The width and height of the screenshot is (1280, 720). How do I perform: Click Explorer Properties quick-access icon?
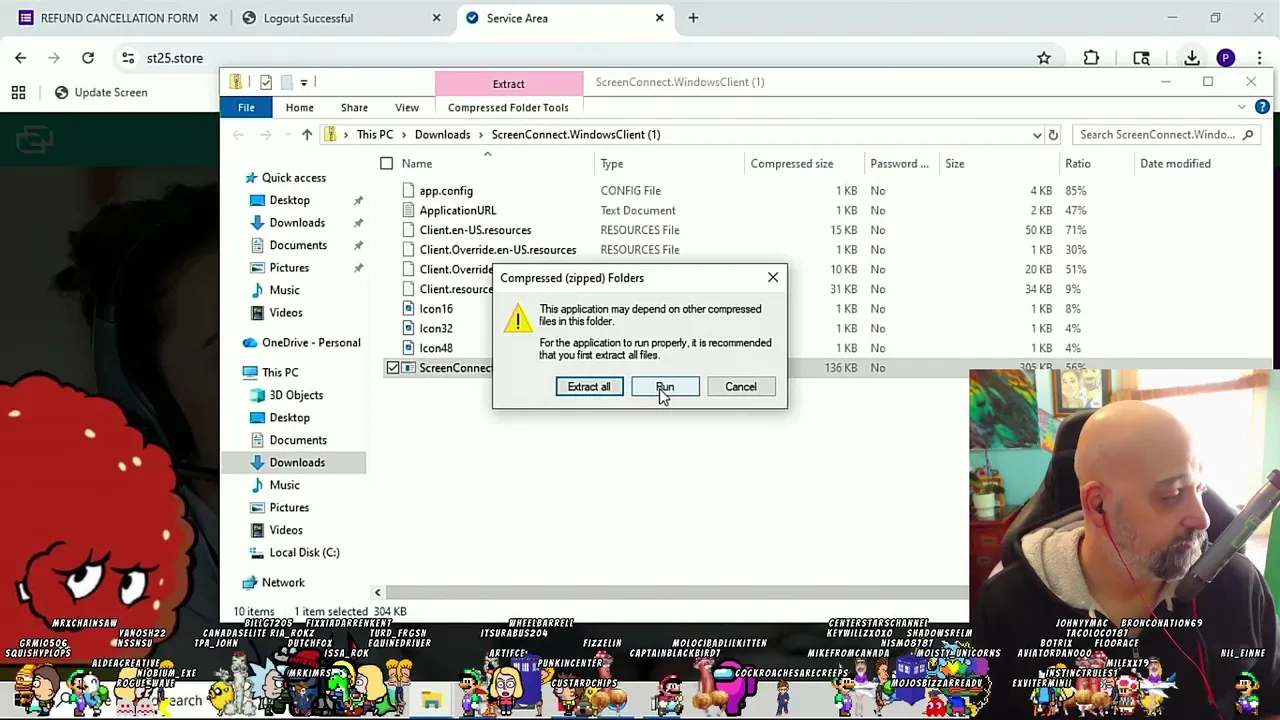point(266,82)
